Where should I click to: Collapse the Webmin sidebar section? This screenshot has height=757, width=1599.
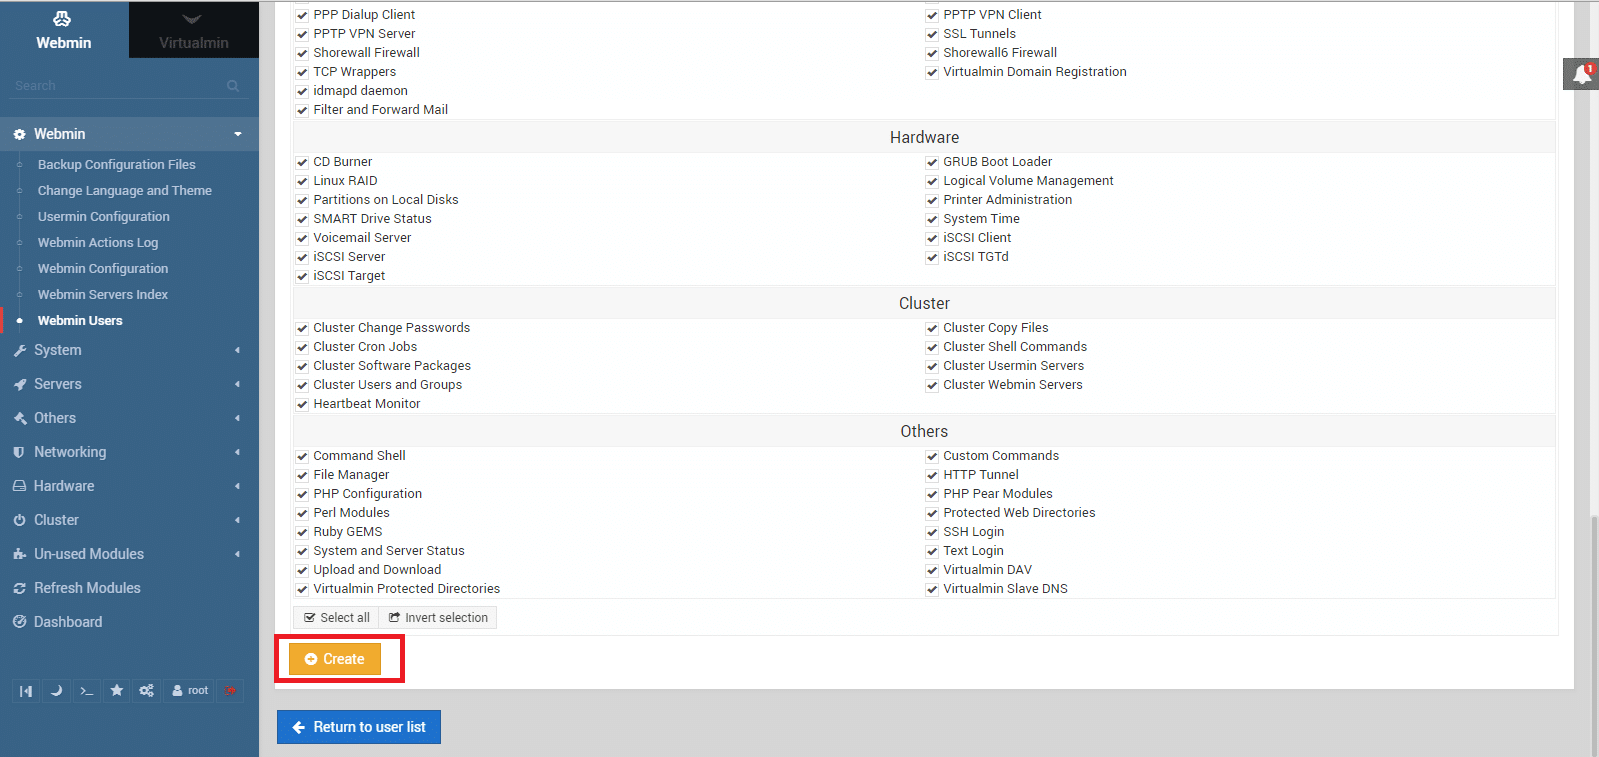pos(238,134)
